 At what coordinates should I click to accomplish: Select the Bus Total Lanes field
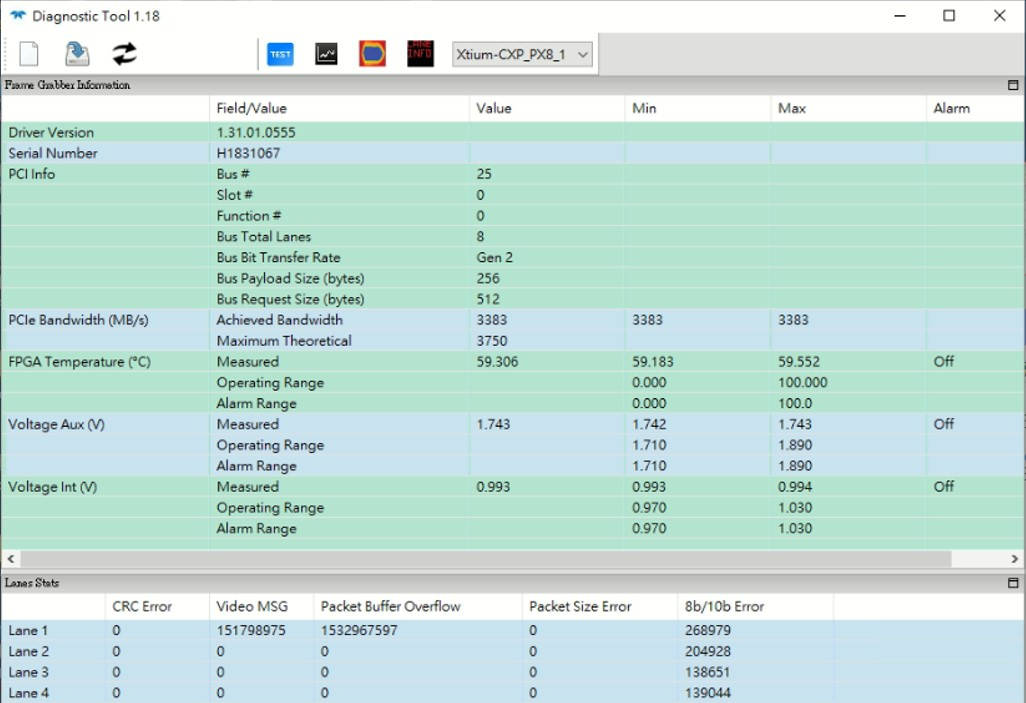(264, 237)
